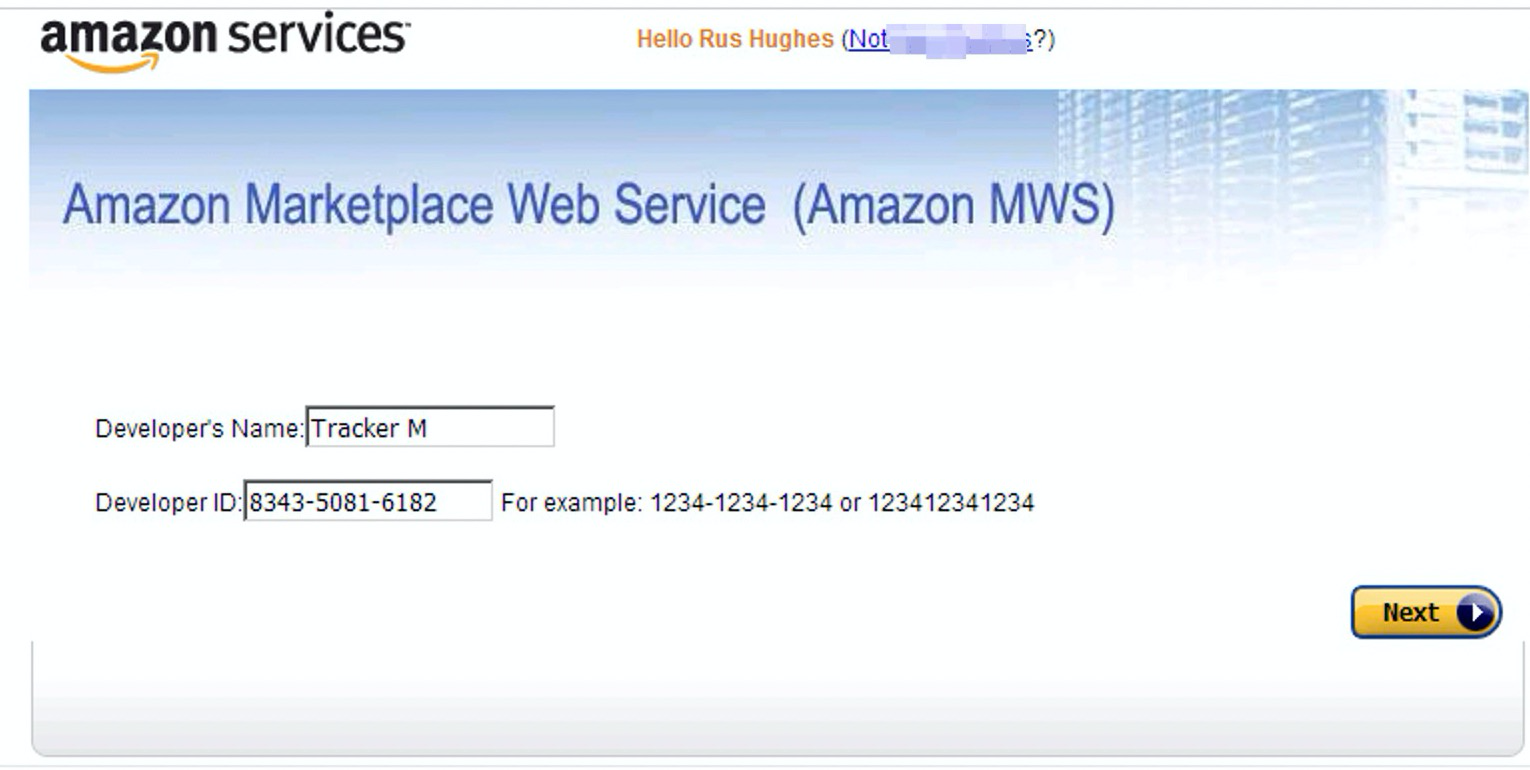The image size is (1530, 770).
Task: Click the example text '1234-1234-1234'
Action: [741, 503]
